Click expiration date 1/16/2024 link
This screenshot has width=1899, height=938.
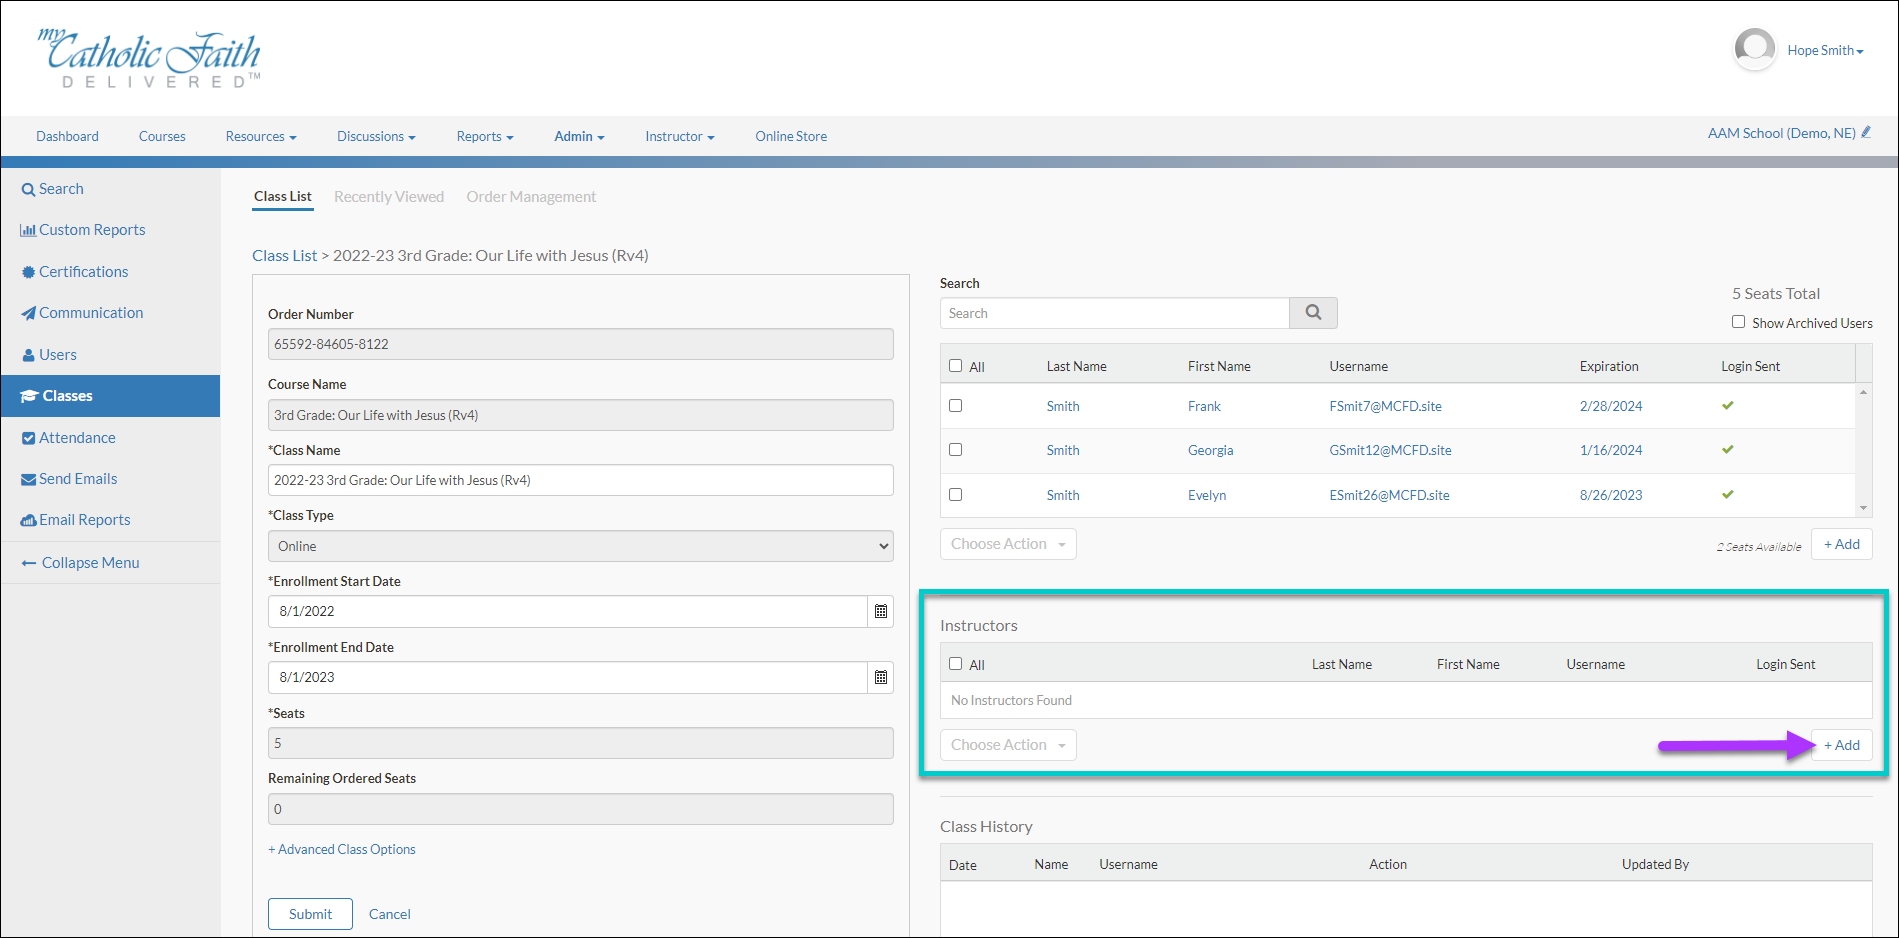pos(1611,450)
